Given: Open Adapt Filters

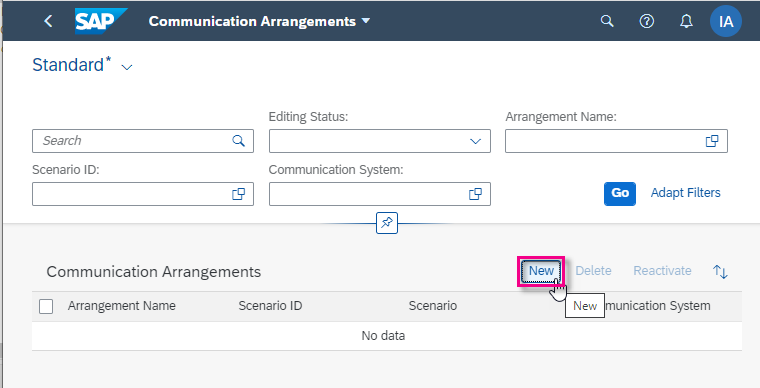Looking at the screenshot, I should (685, 193).
